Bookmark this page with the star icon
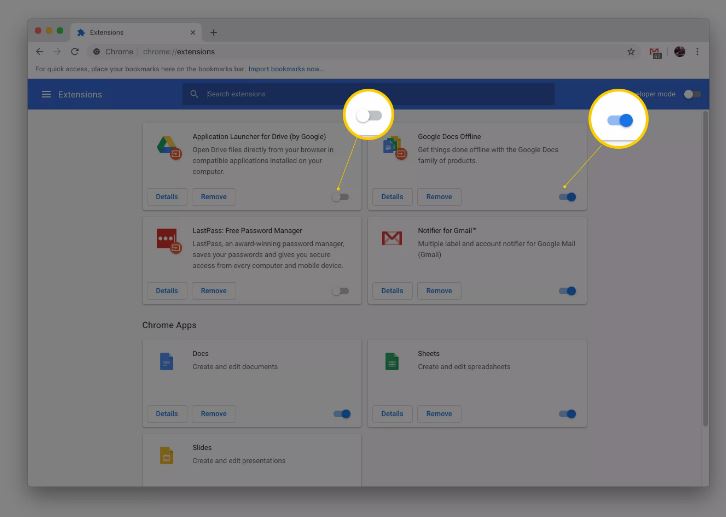 click(631, 52)
